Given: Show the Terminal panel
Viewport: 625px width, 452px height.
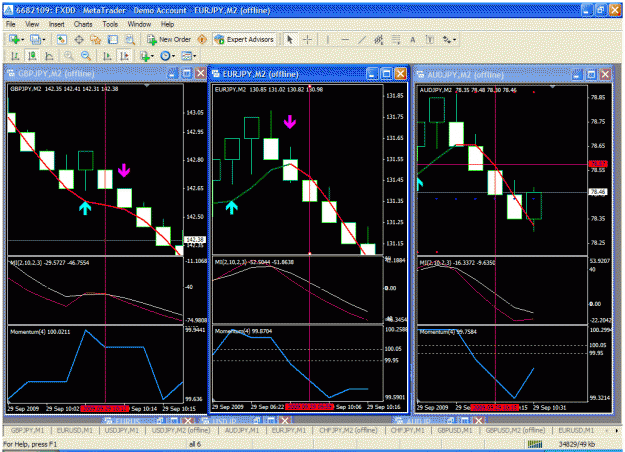Looking at the screenshot, I should [113, 39].
